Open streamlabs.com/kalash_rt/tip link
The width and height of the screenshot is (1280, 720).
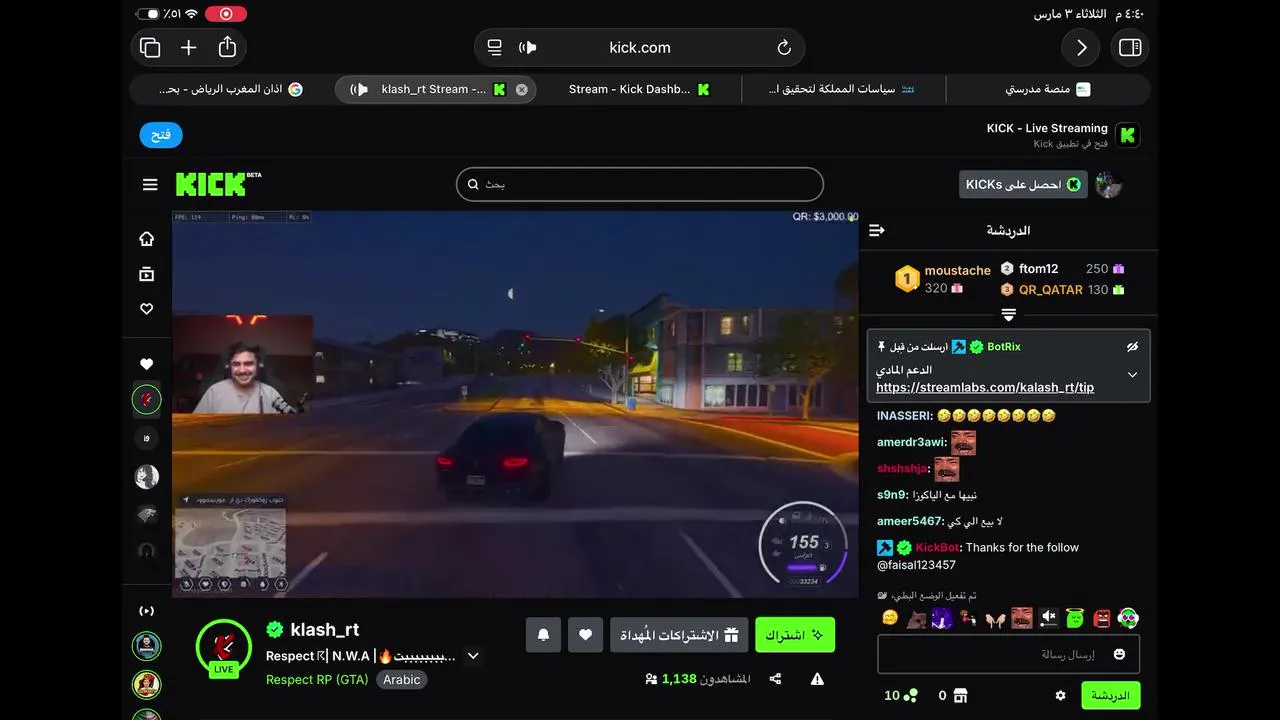(985, 387)
